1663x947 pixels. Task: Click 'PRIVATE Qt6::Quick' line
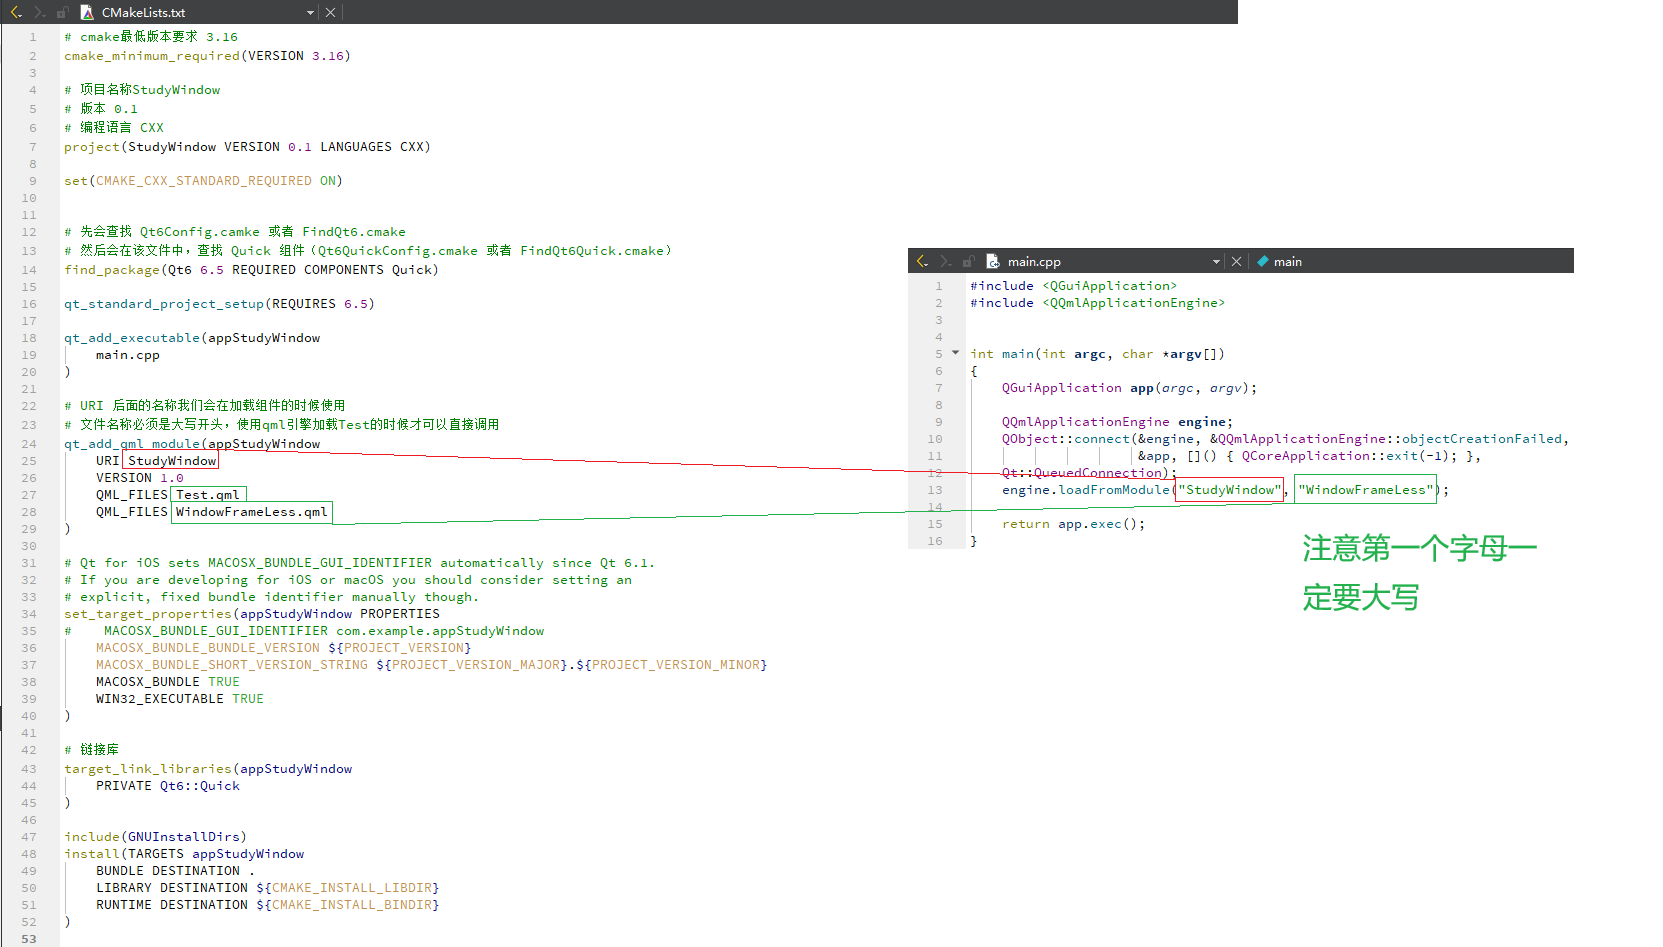(x=168, y=786)
